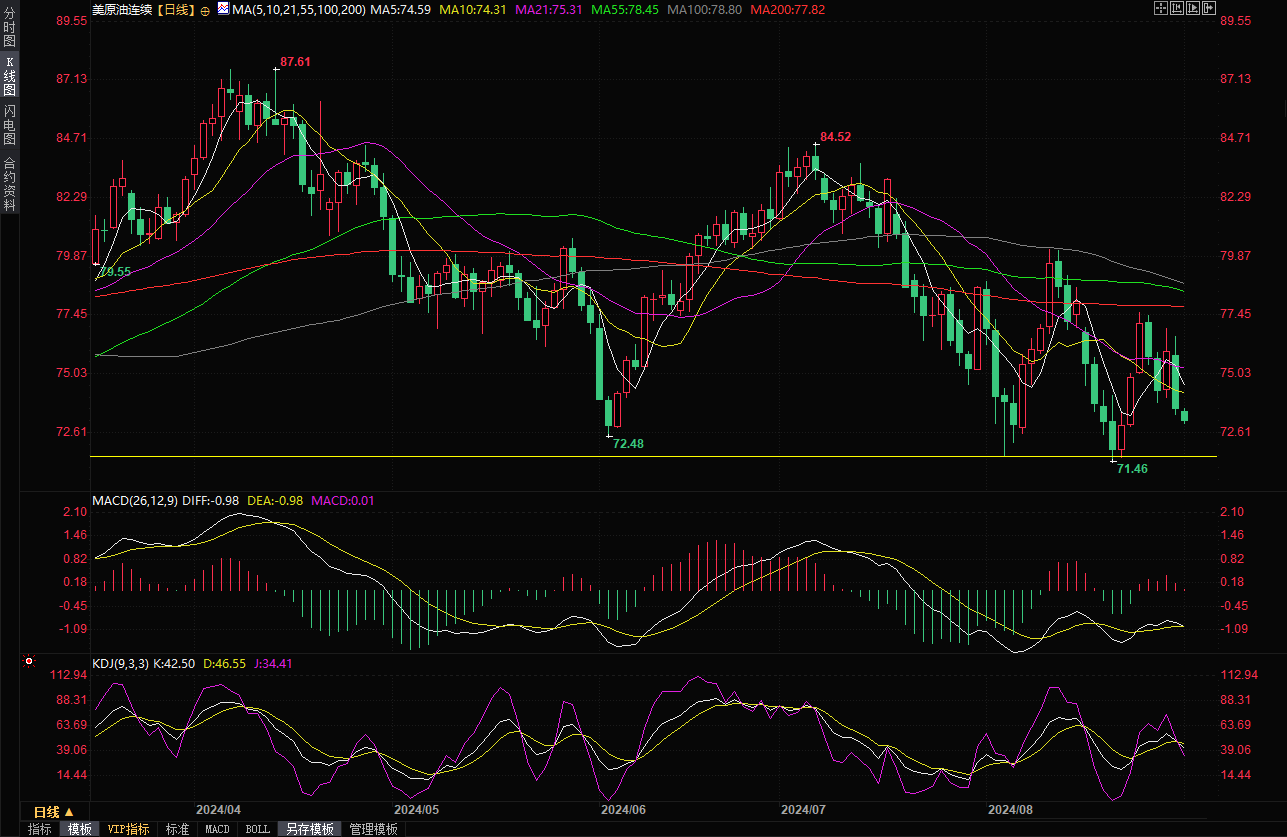Select the 指标 tab at bottom
The image size is (1287, 837).
click(39, 829)
